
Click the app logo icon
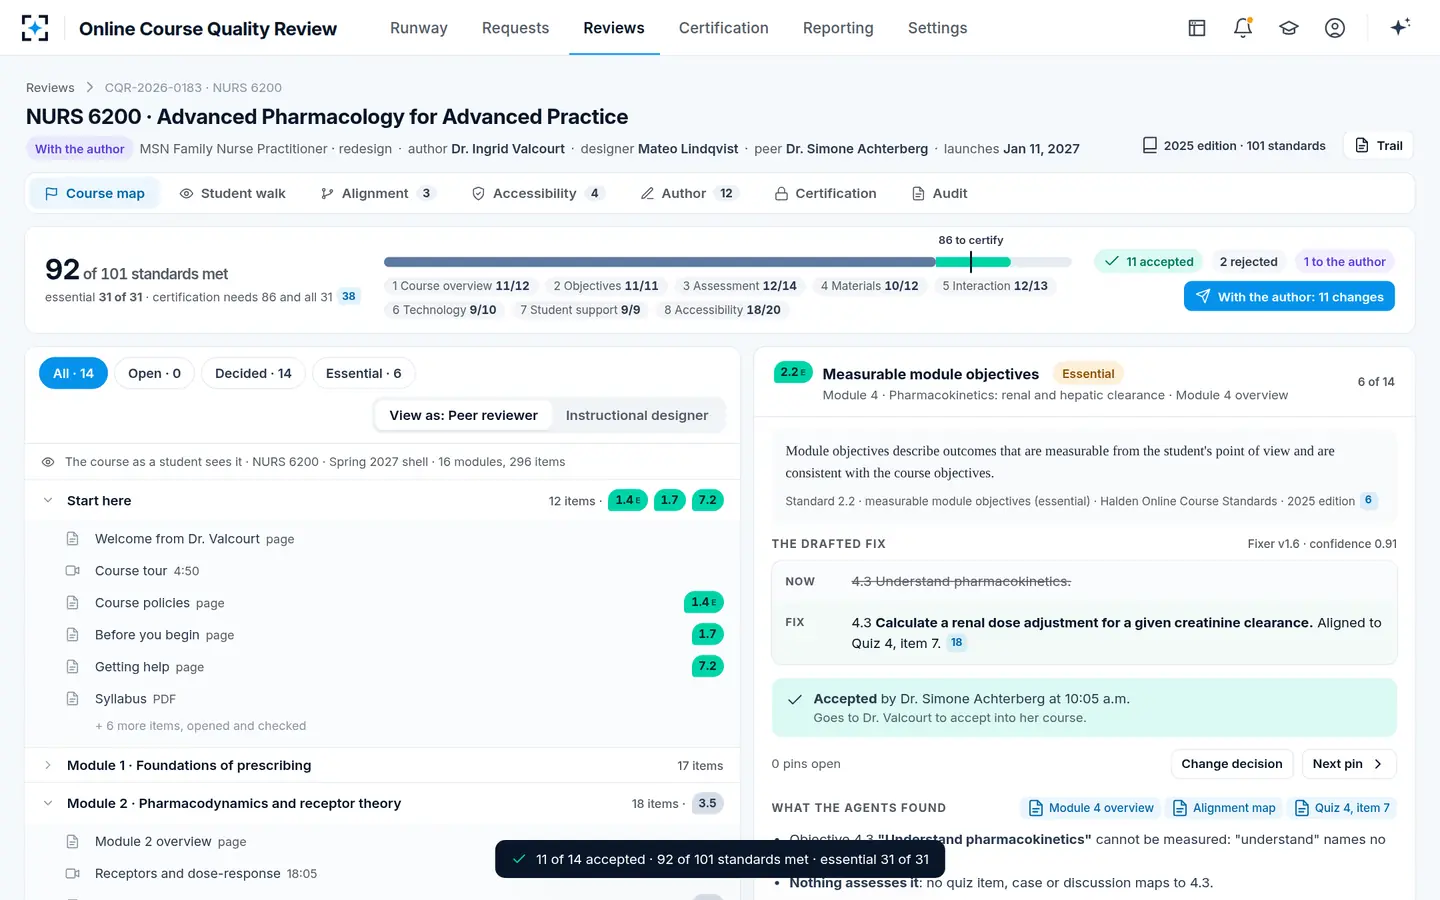pyautogui.click(x=35, y=28)
